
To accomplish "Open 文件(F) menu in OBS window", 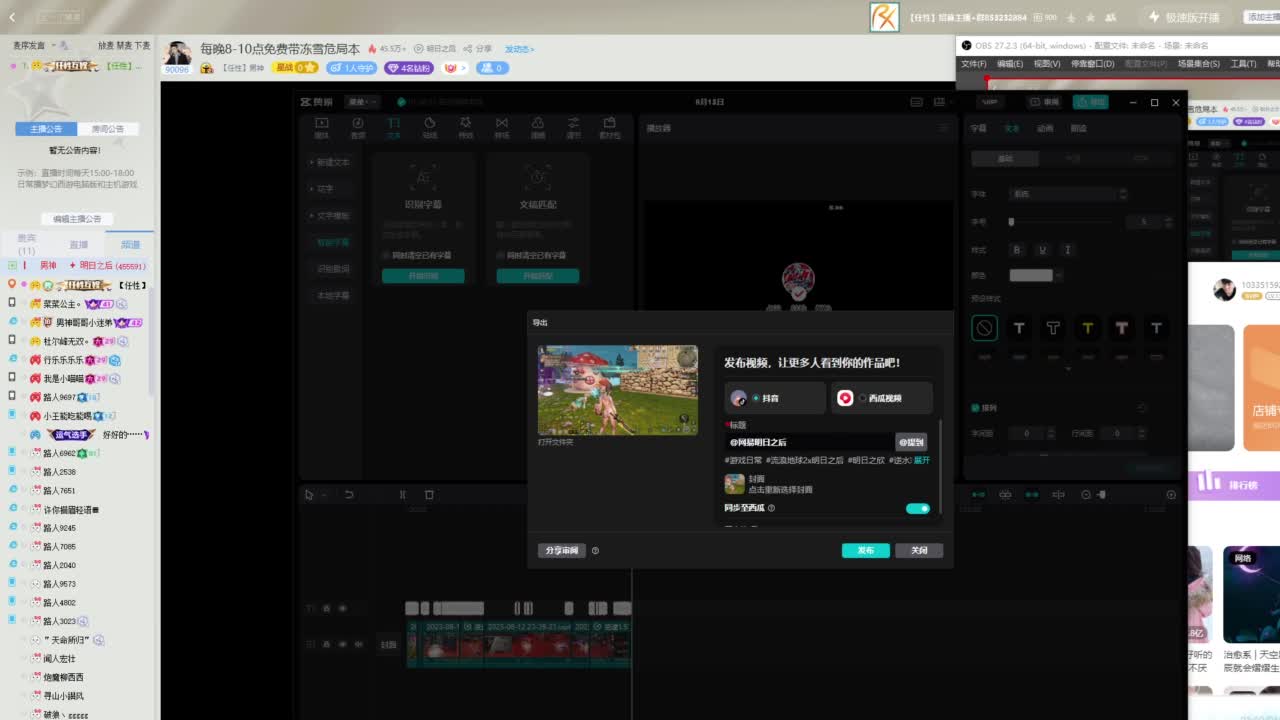I will [x=973, y=64].
